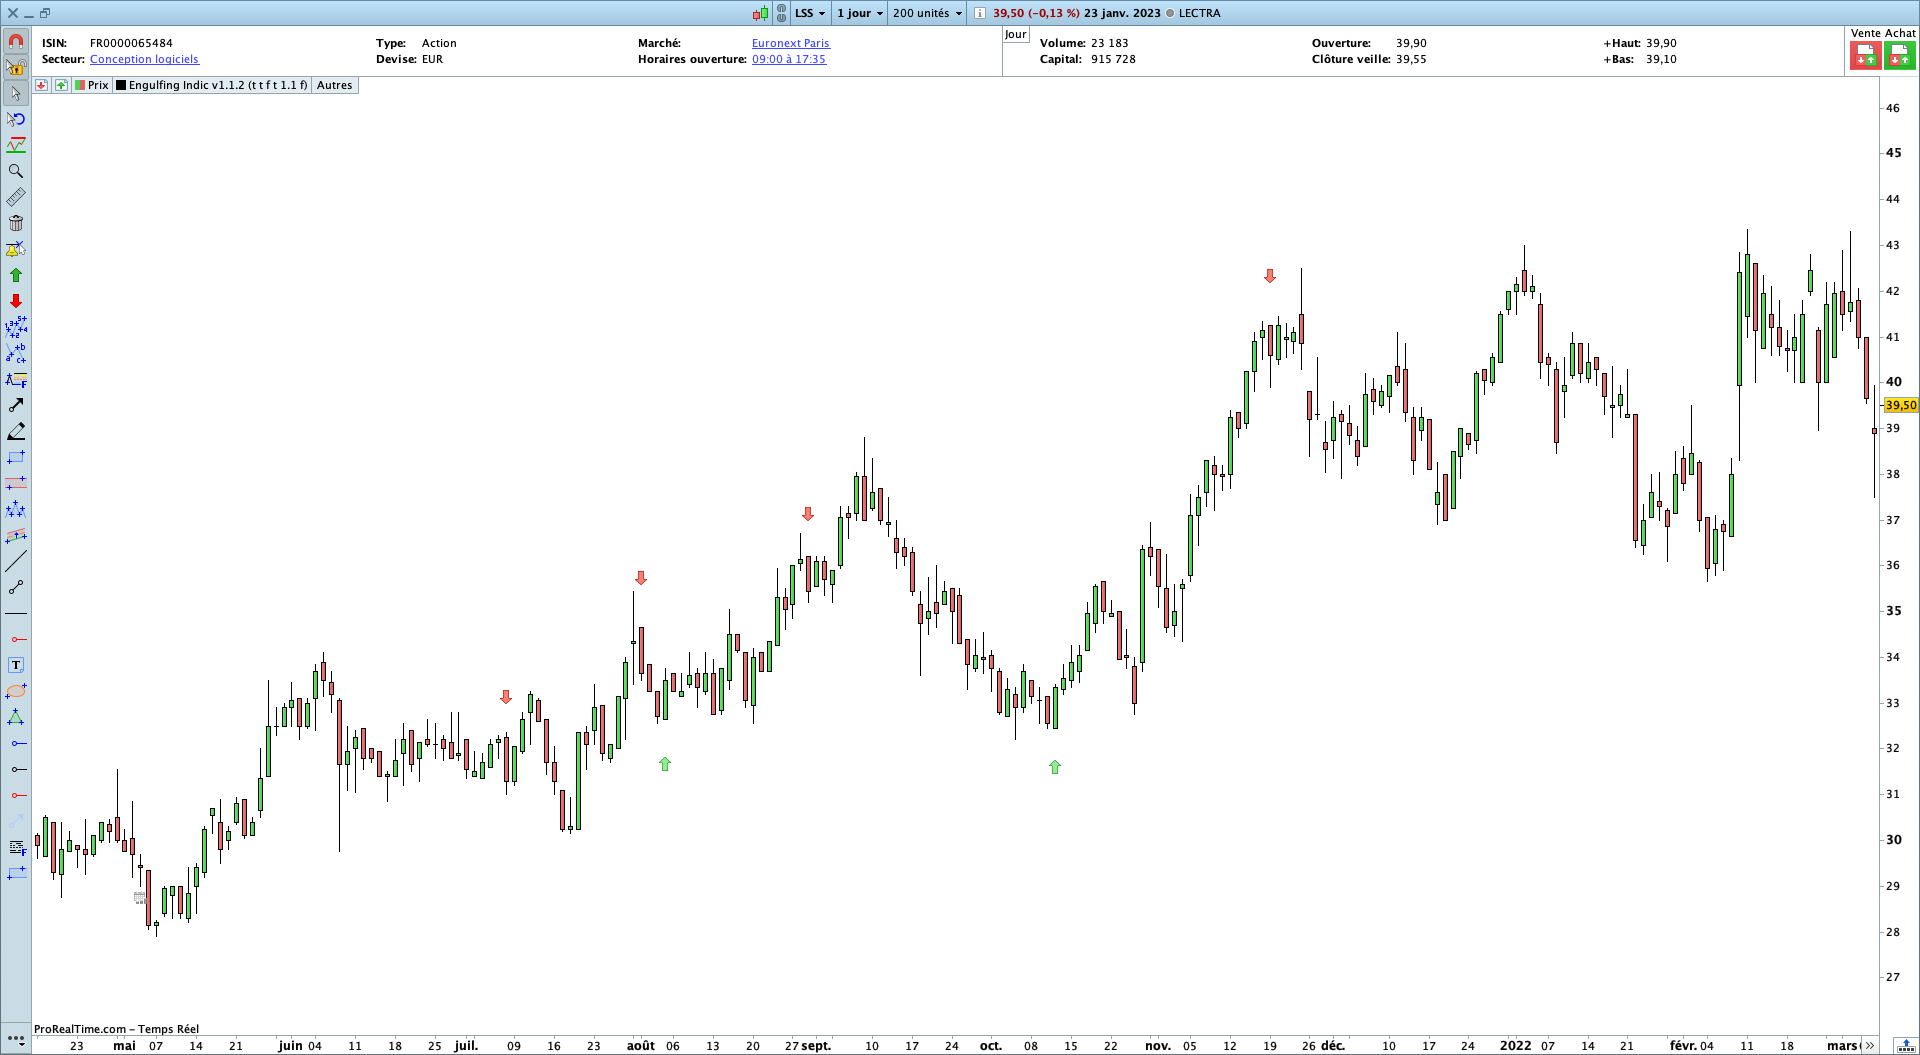Select the magnifying glass zoom tool

pyautogui.click(x=16, y=171)
